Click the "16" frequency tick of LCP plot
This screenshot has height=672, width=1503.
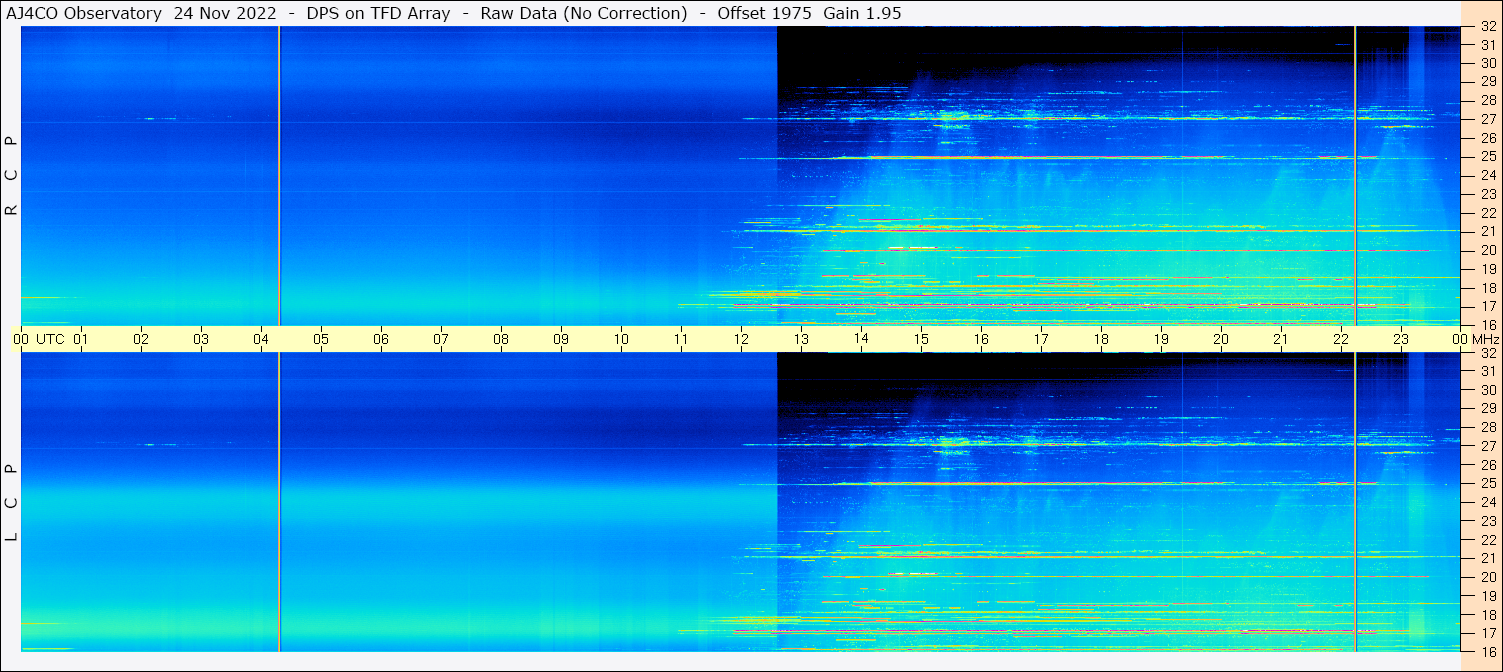click(x=1487, y=651)
